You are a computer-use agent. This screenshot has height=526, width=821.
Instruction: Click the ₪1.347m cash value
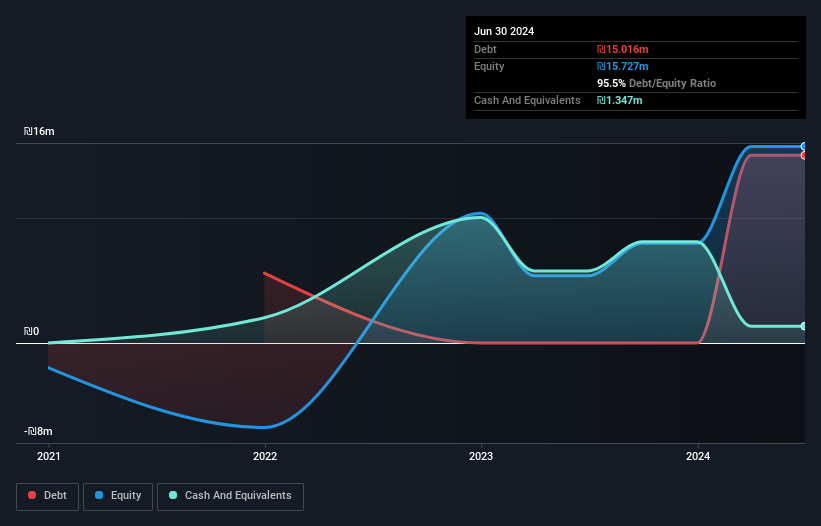[x=619, y=100]
